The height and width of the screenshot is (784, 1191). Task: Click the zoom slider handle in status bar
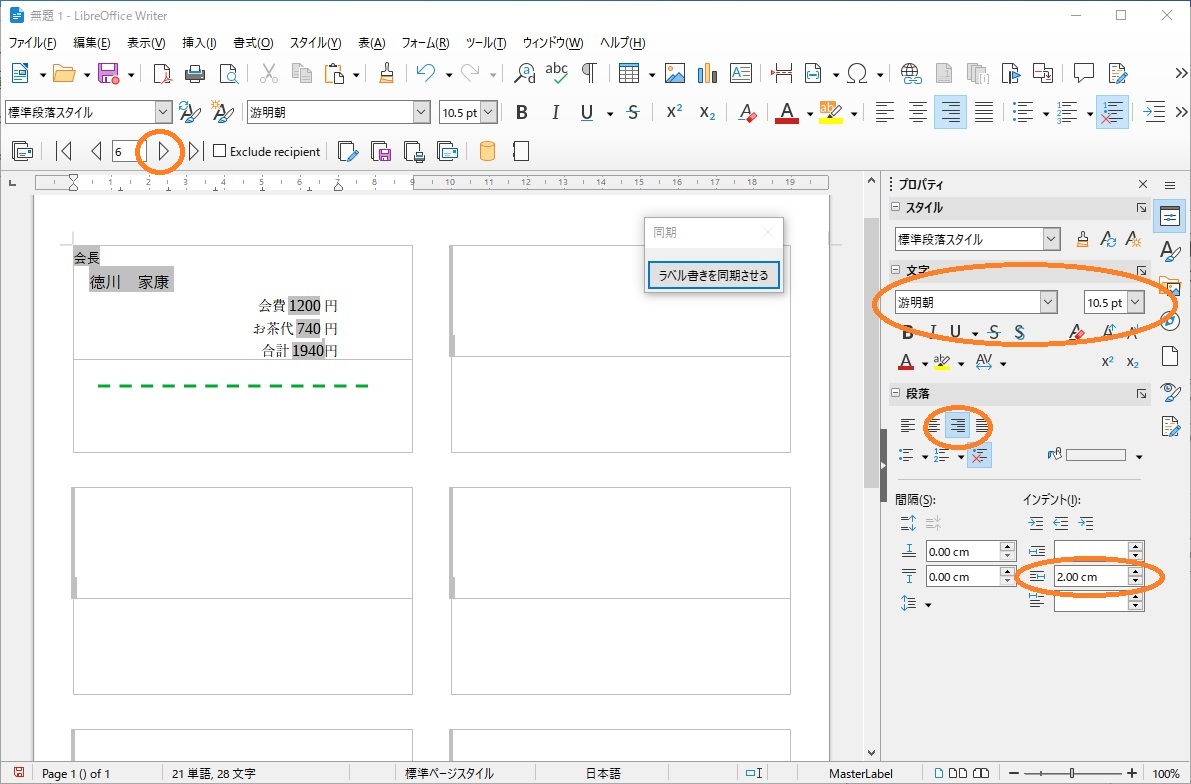1072,773
